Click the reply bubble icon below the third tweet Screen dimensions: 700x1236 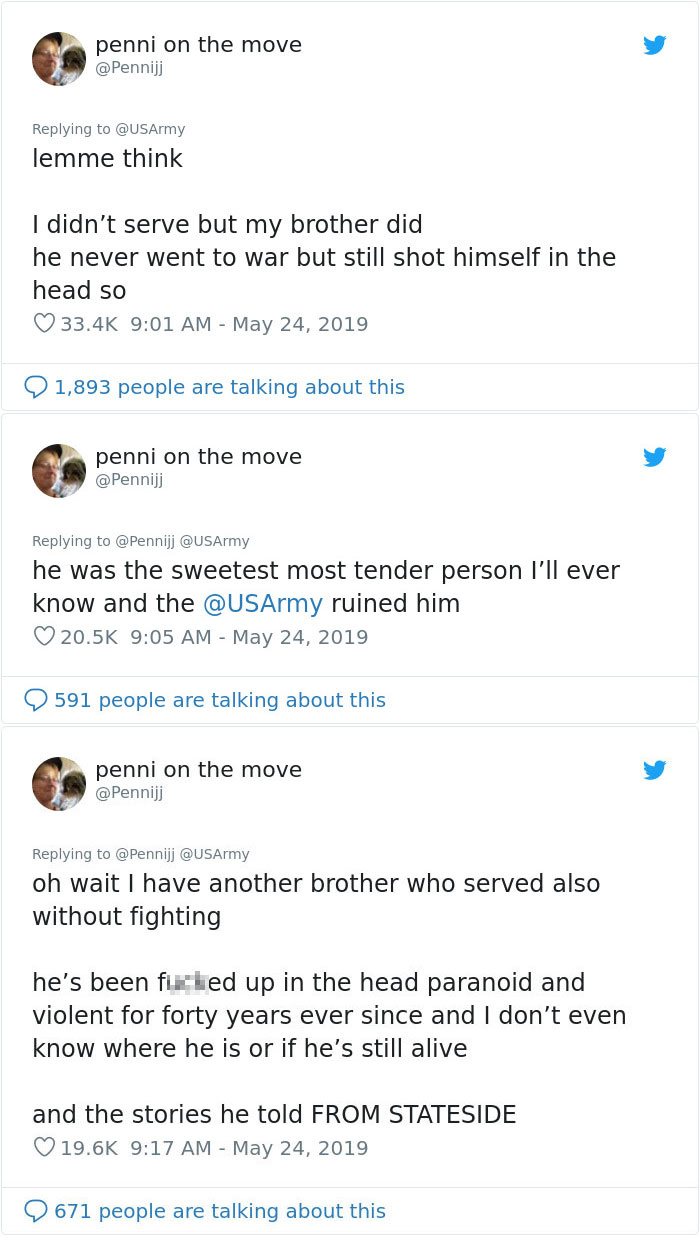(36, 1210)
